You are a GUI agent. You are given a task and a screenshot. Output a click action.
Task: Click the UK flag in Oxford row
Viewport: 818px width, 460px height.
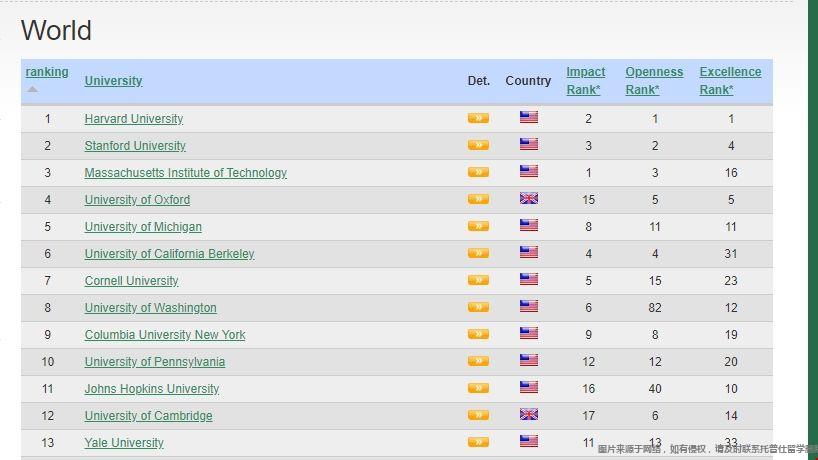[528, 198]
